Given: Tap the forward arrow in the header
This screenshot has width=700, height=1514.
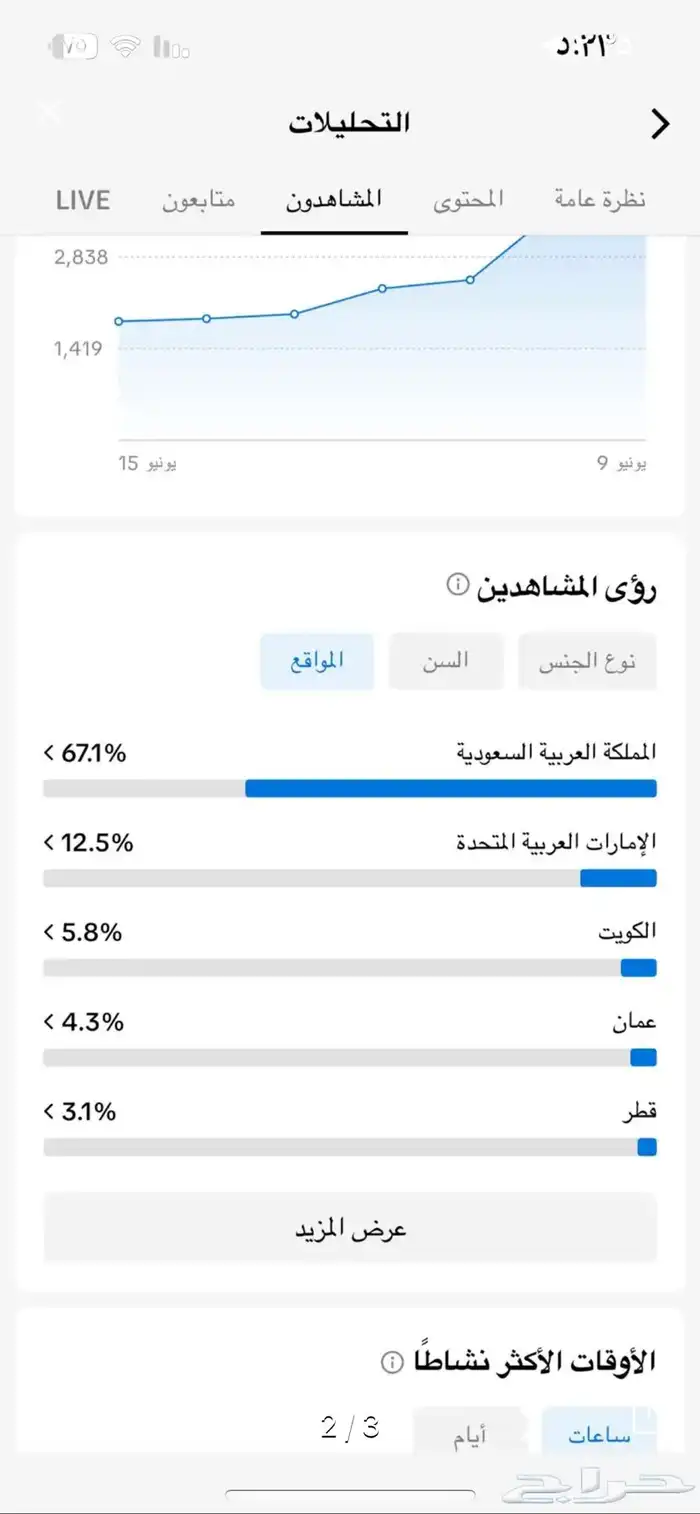Looking at the screenshot, I should (660, 124).
